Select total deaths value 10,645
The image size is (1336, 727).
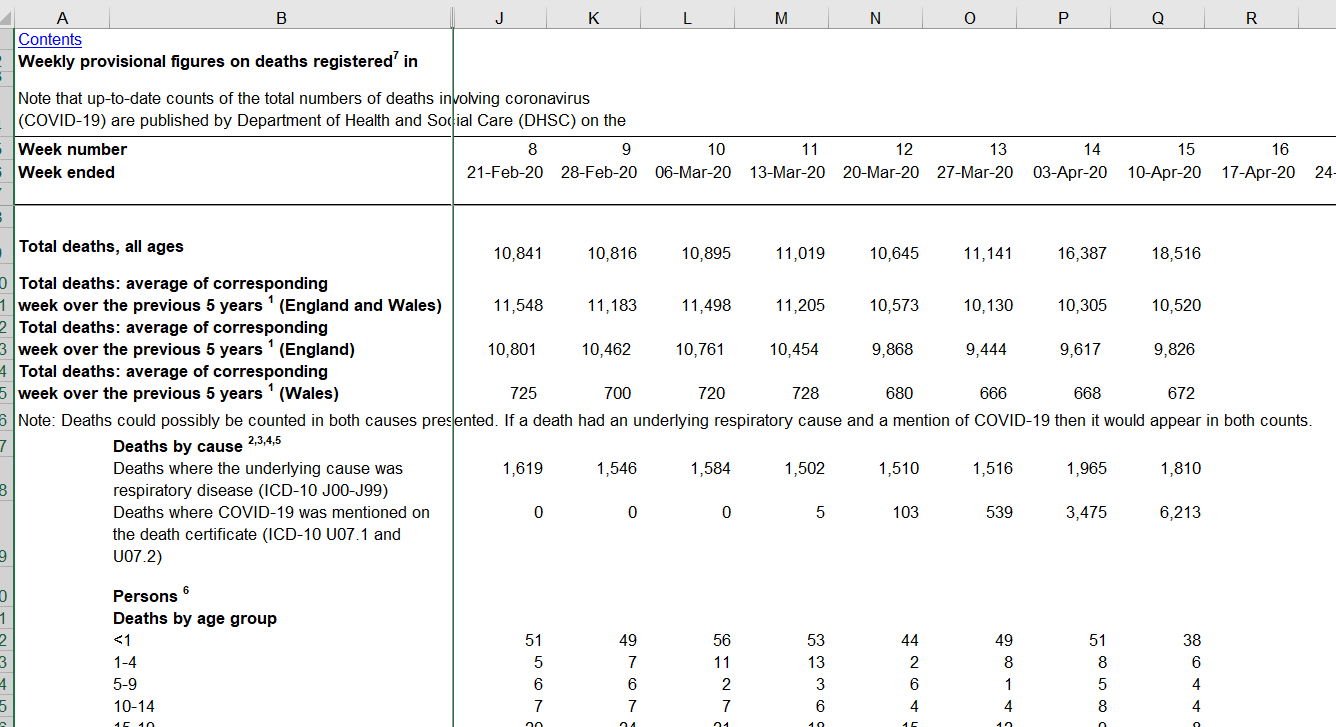point(894,254)
